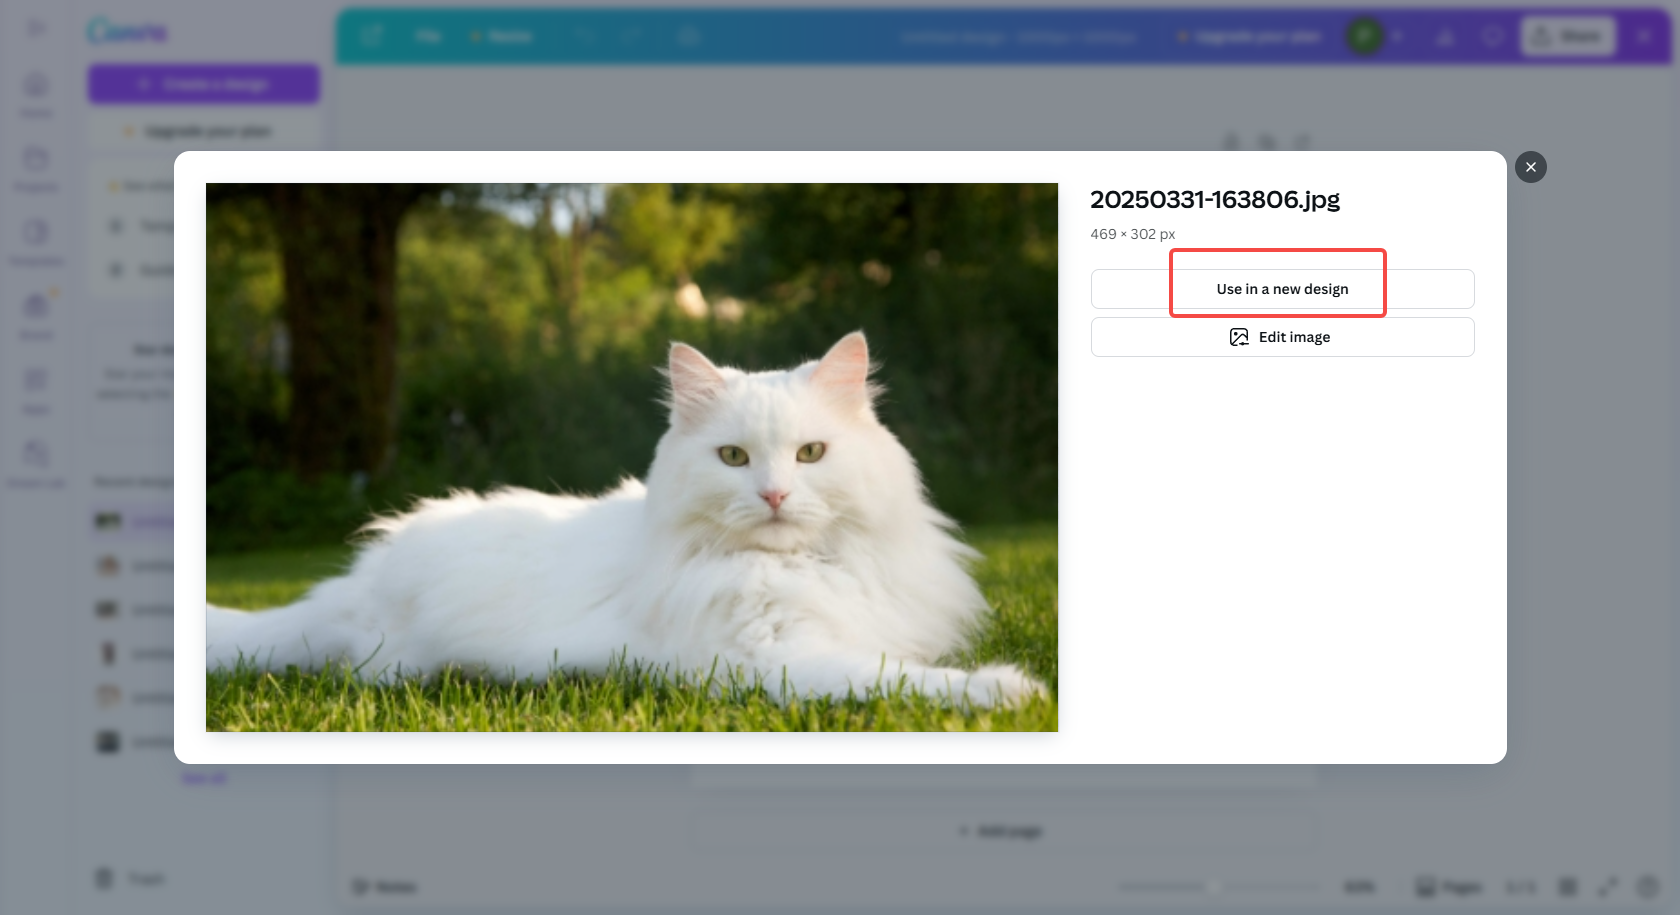Open the Edit image option
Screen dimensions: 1680x915
[x=1282, y=337]
